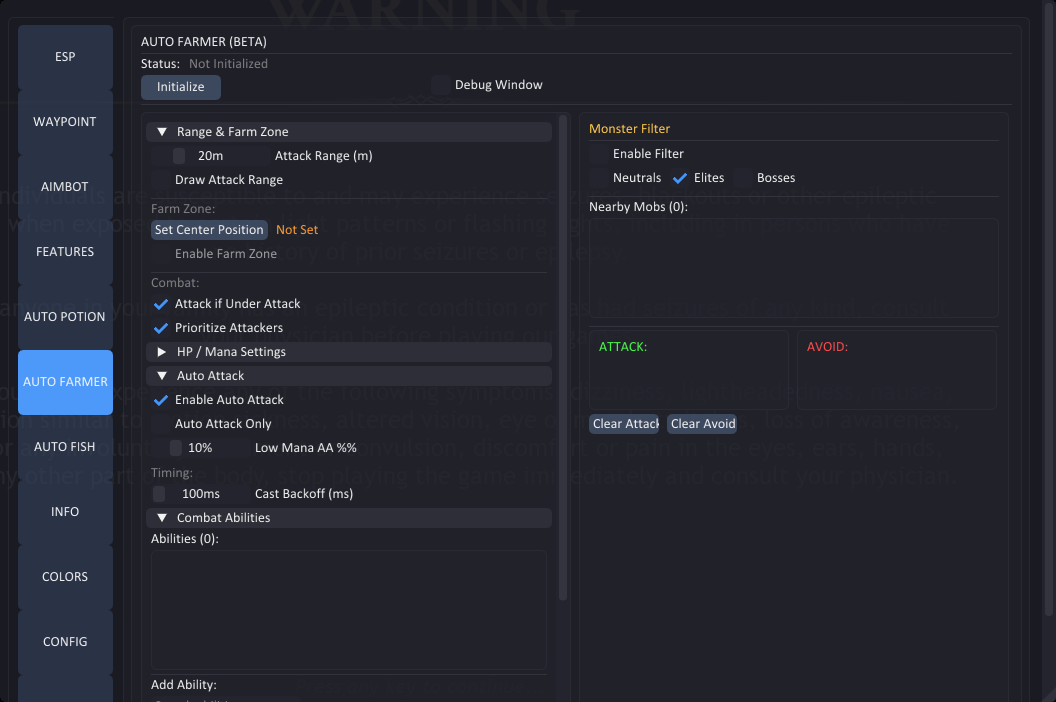The width and height of the screenshot is (1056, 702).
Task: Uncheck Attack if Under Attack
Action: (x=161, y=304)
